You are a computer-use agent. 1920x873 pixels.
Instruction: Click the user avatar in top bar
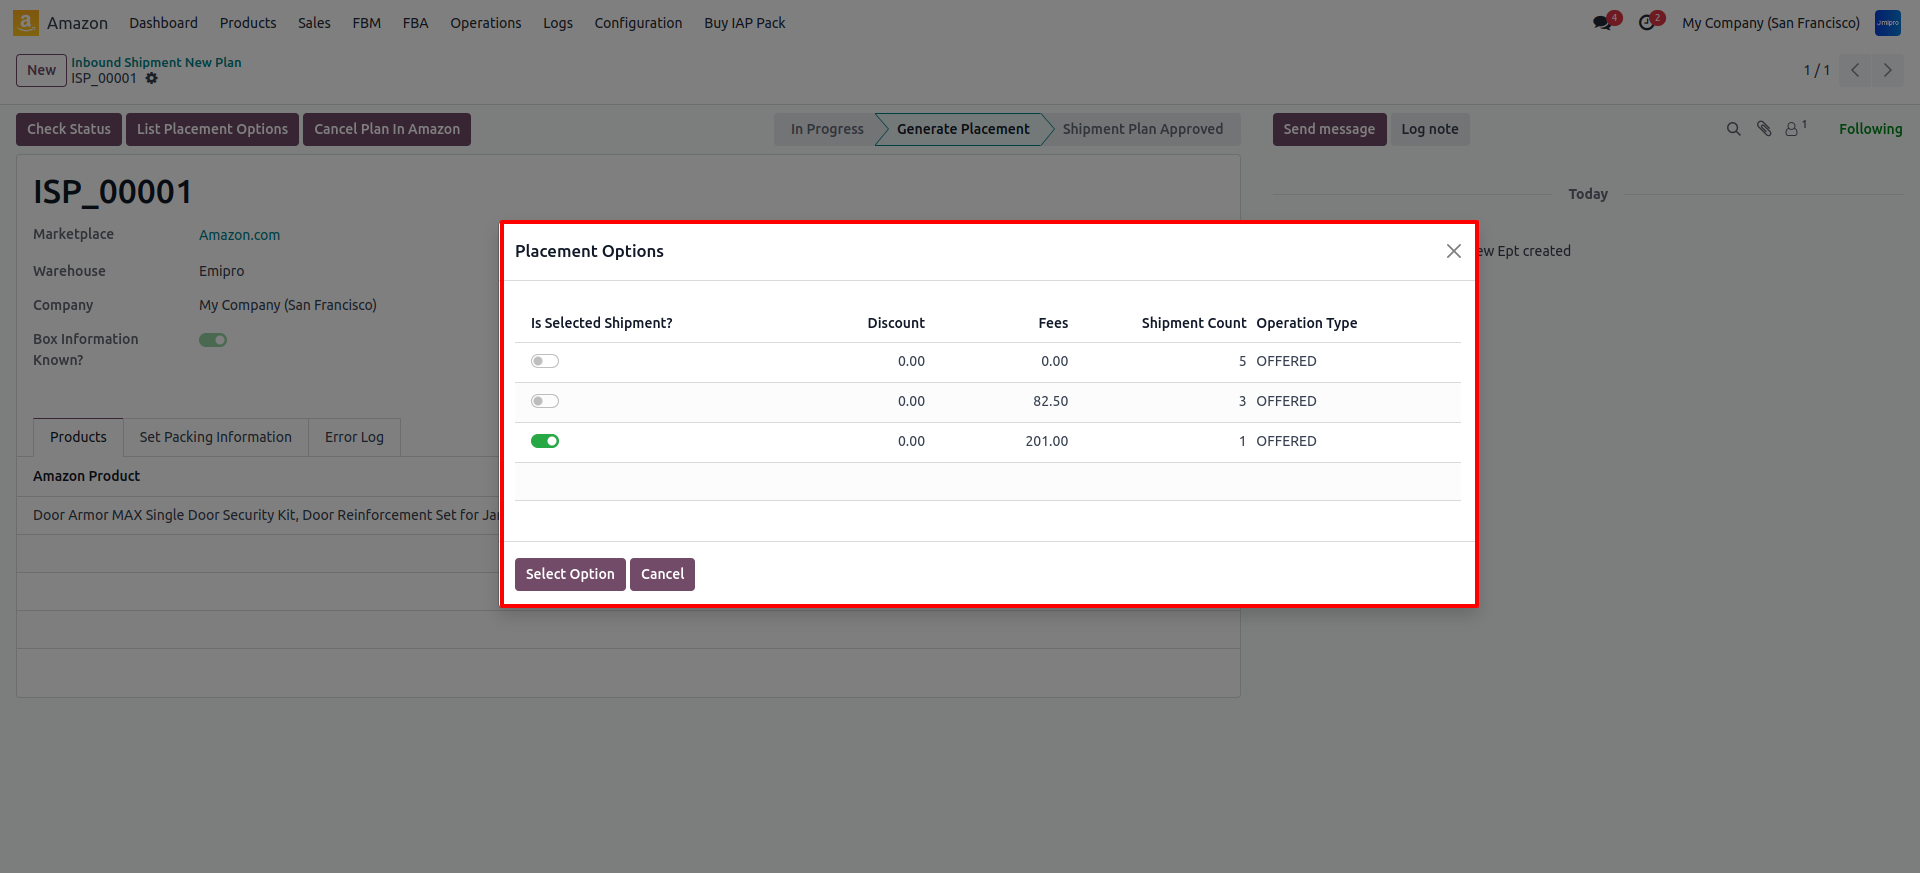click(1887, 23)
